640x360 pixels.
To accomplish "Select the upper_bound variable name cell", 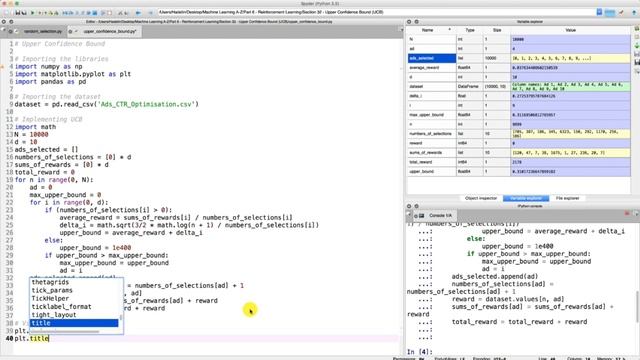I will coord(431,171).
